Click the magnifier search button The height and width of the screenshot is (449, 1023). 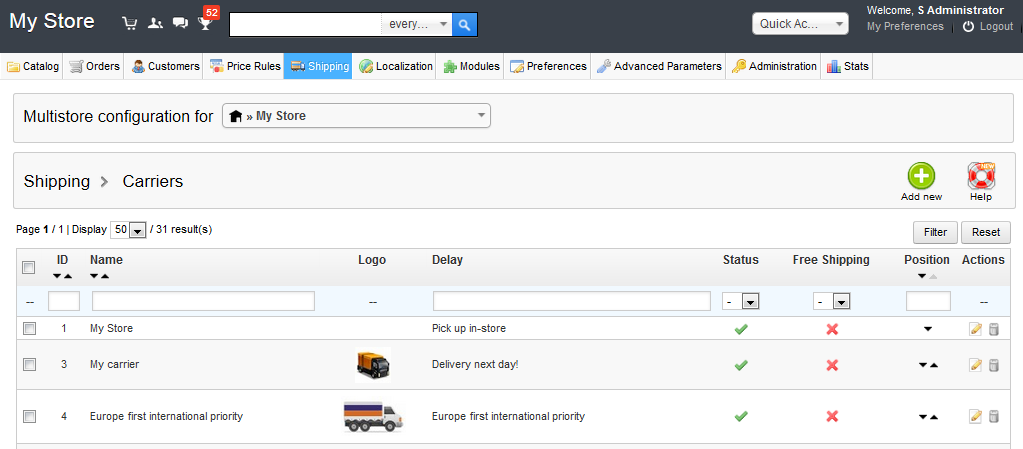coord(464,24)
